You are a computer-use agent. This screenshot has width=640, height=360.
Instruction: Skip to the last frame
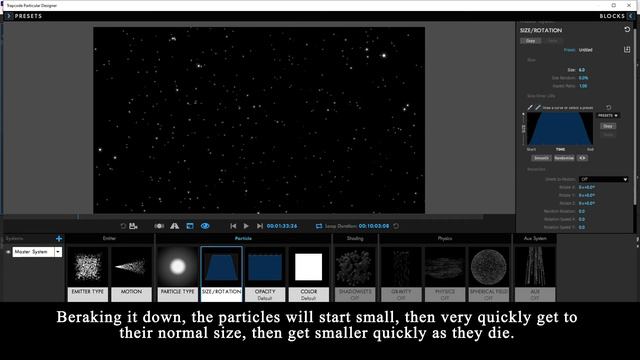tap(260, 226)
